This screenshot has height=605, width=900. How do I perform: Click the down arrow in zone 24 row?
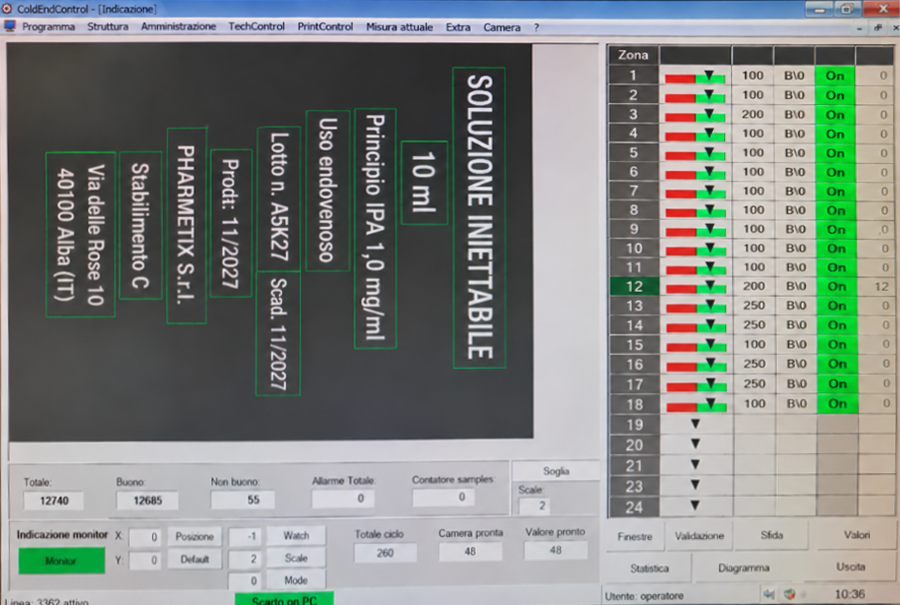tap(695, 506)
